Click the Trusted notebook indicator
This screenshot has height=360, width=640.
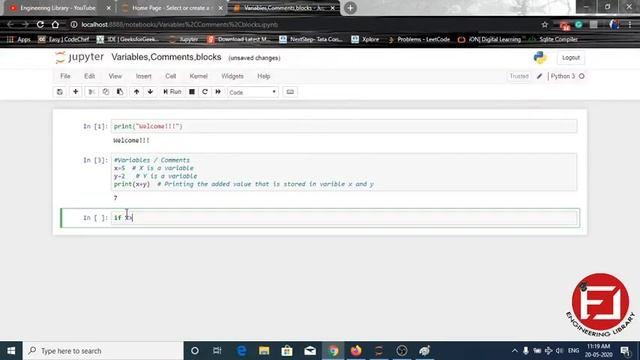(x=519, y=76)
